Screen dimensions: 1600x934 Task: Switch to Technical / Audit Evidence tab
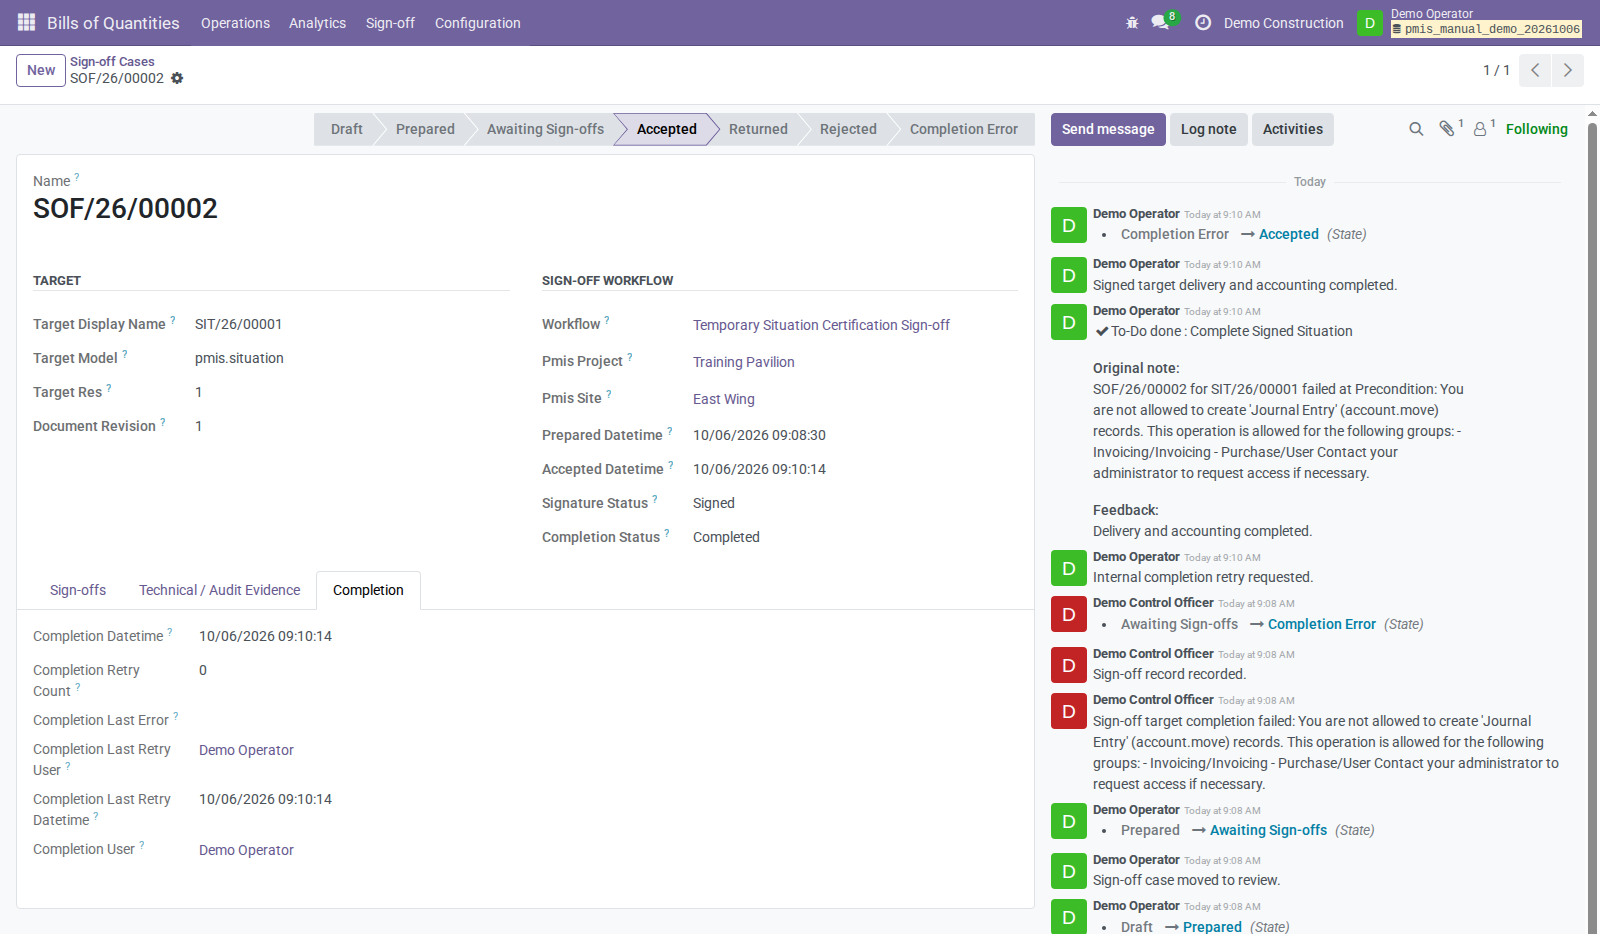pyautogui.click(x=219, y=590)
